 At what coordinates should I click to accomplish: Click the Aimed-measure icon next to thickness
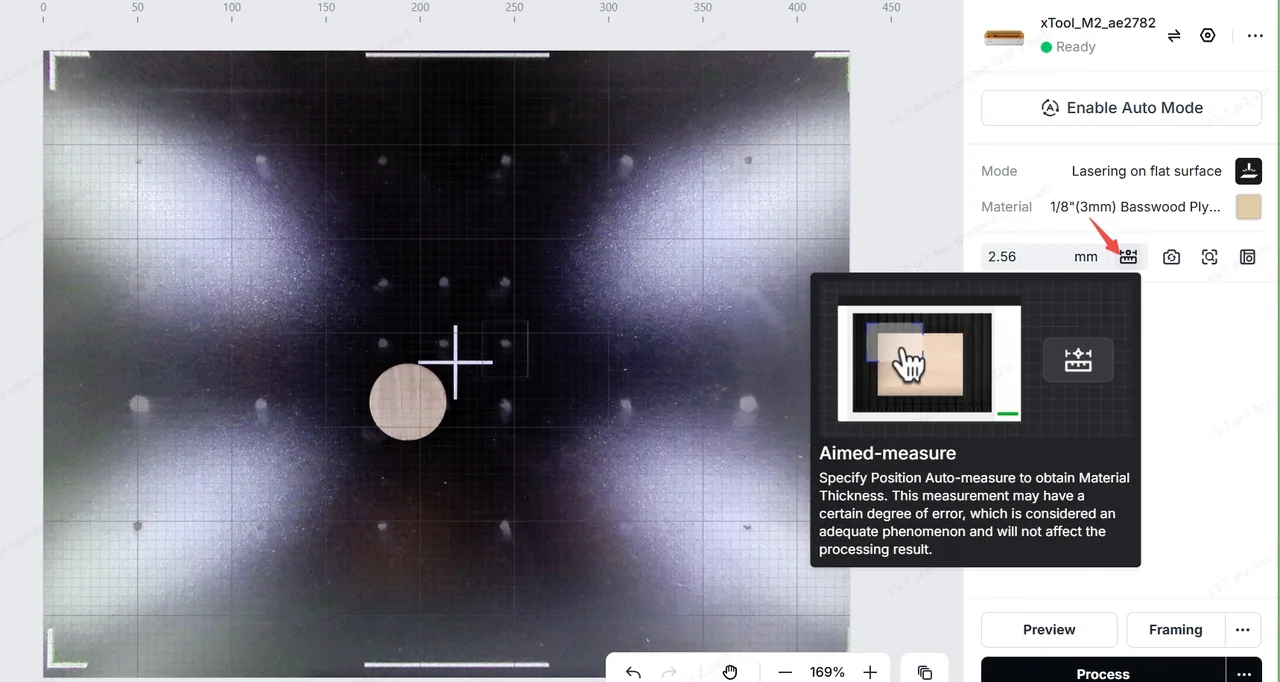1128,257
